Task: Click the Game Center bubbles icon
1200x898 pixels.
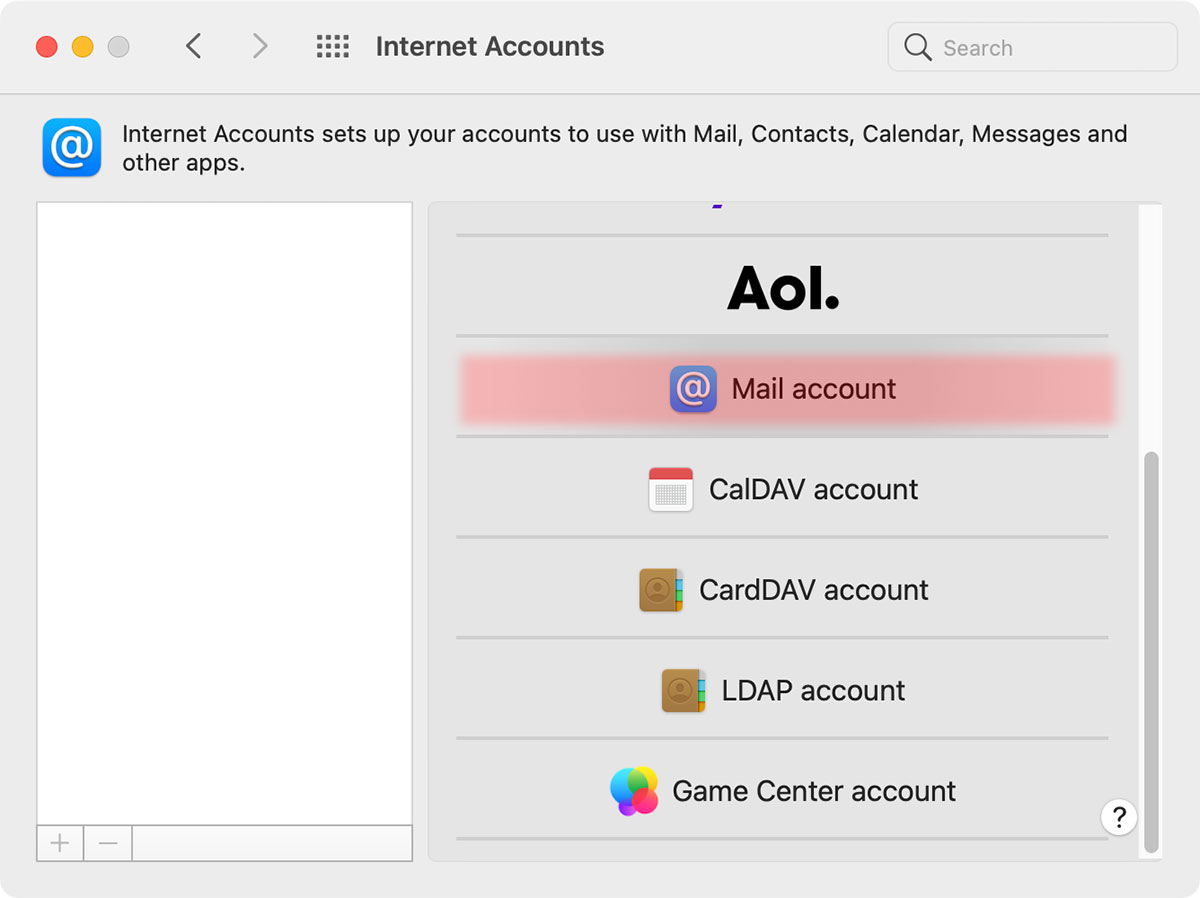Action: pos(634,791)
